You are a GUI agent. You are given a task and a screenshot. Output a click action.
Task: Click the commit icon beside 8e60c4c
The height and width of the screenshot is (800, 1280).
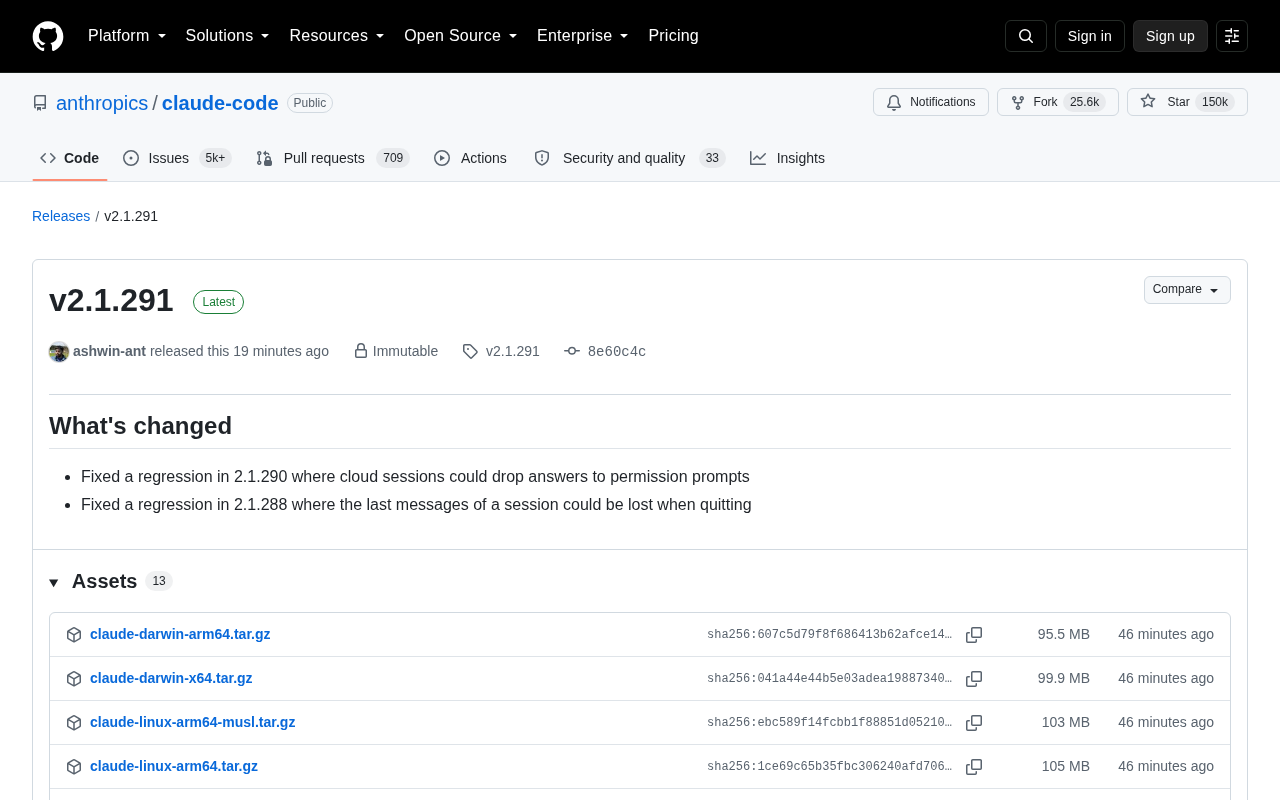coord(572,351)
